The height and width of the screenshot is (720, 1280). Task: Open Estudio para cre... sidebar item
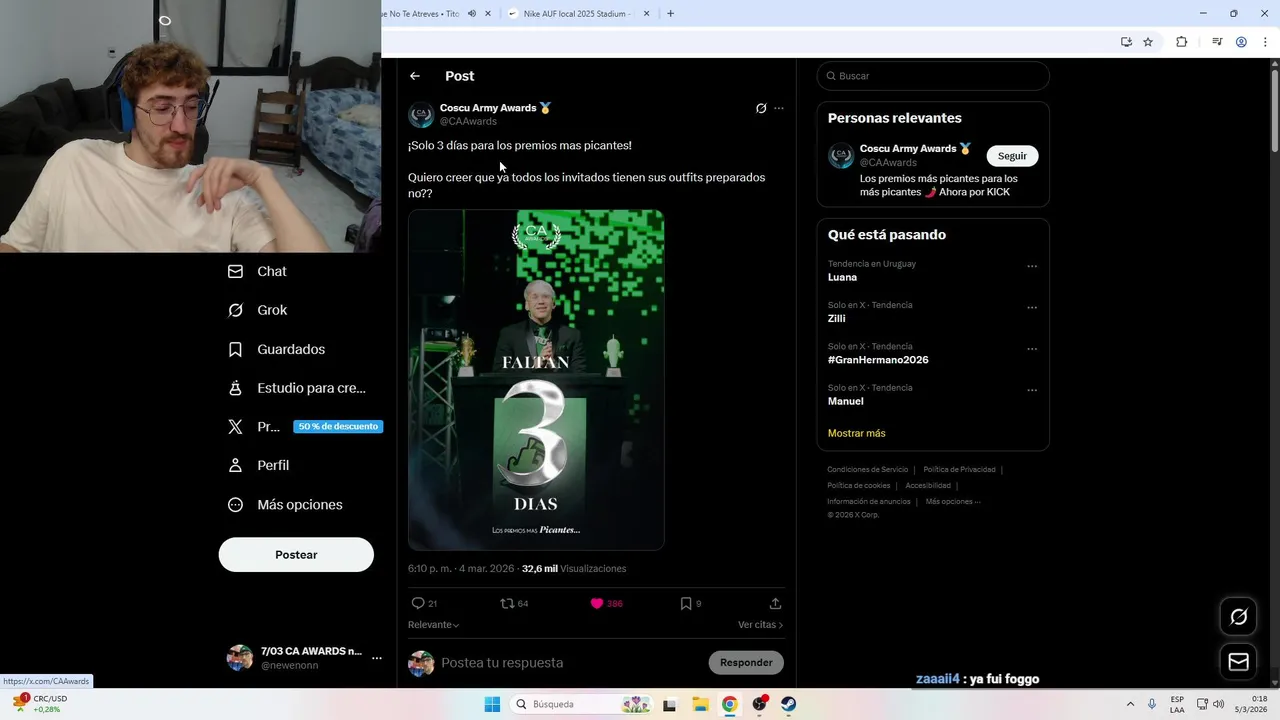pos(296,388)
